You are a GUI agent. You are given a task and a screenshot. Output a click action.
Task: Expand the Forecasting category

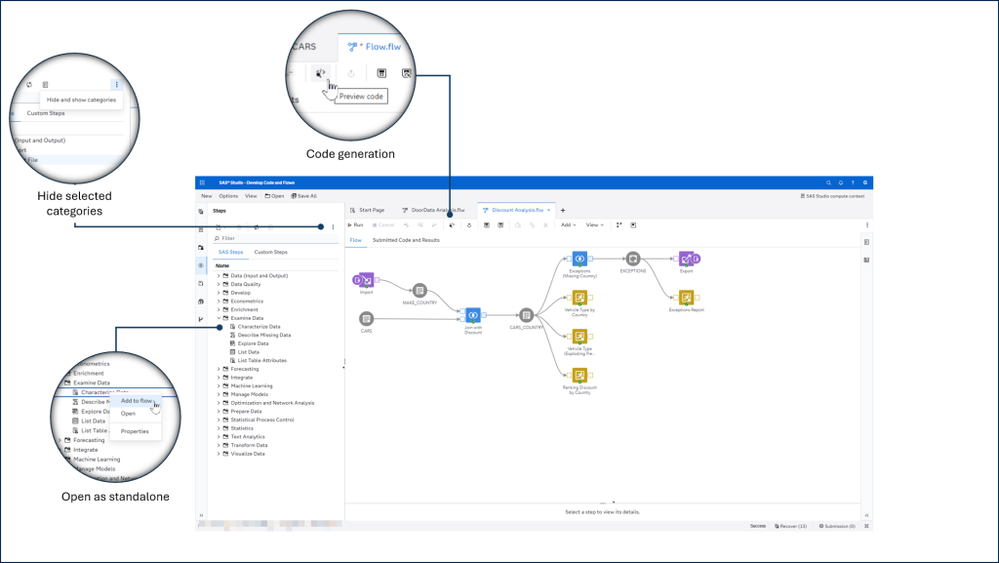click(x=219, y=369)
